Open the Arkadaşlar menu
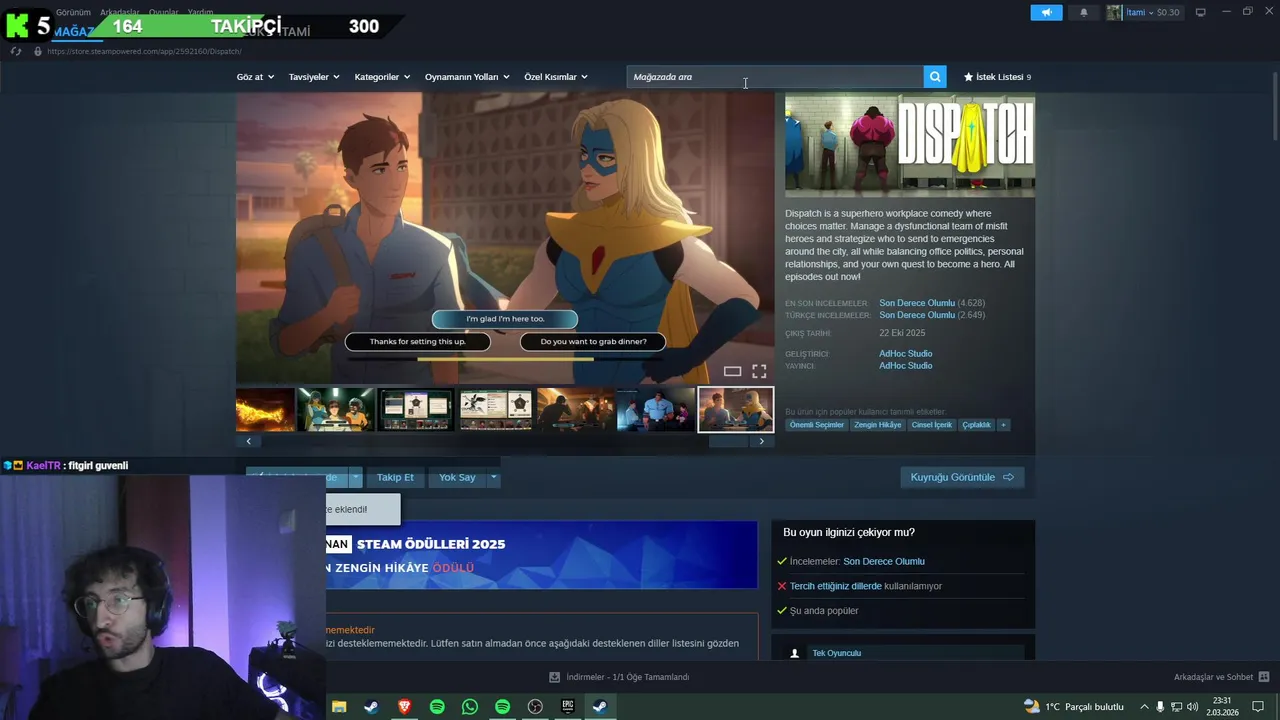The height and width of the screenshot is (720, 1280). tap(119, 12)
